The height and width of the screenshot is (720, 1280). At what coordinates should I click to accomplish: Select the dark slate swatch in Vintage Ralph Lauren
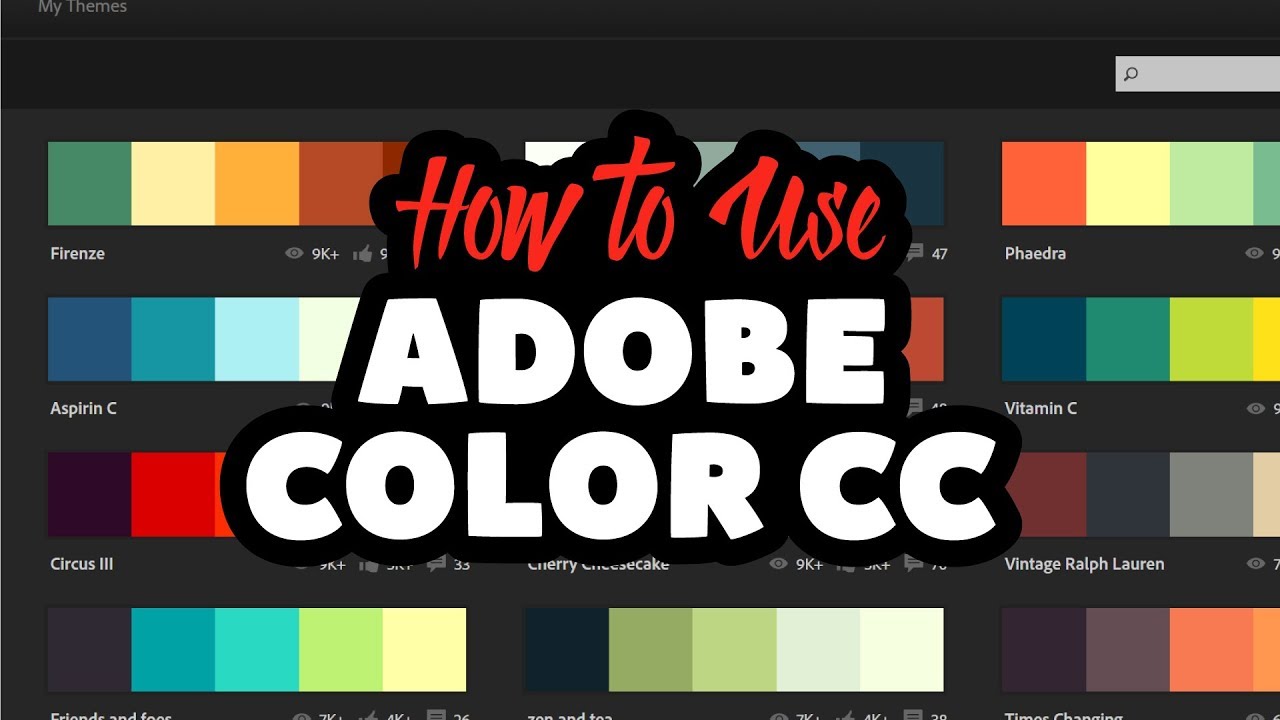[1128, 494]
